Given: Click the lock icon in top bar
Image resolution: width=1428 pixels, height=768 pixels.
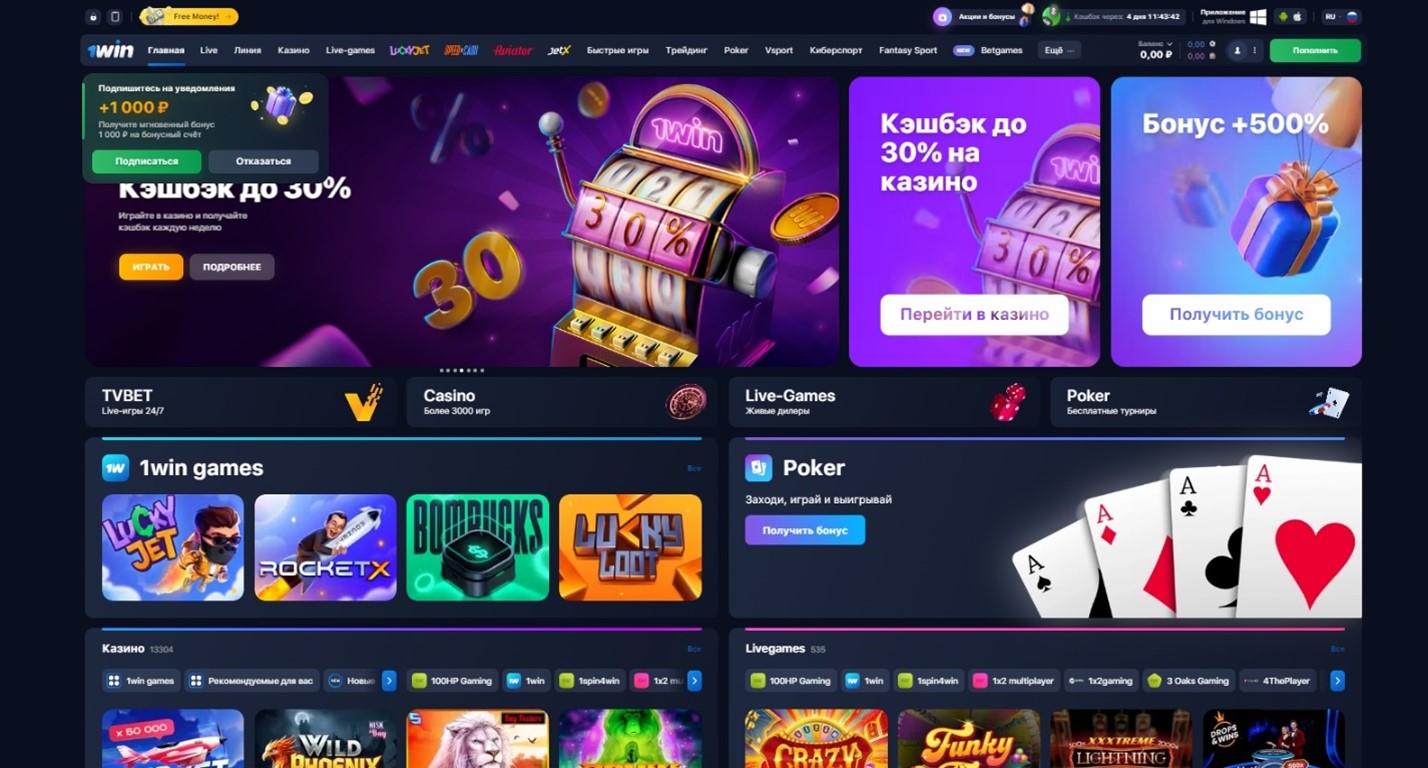Looking at the screenshot, I should (x=93, y=17).
